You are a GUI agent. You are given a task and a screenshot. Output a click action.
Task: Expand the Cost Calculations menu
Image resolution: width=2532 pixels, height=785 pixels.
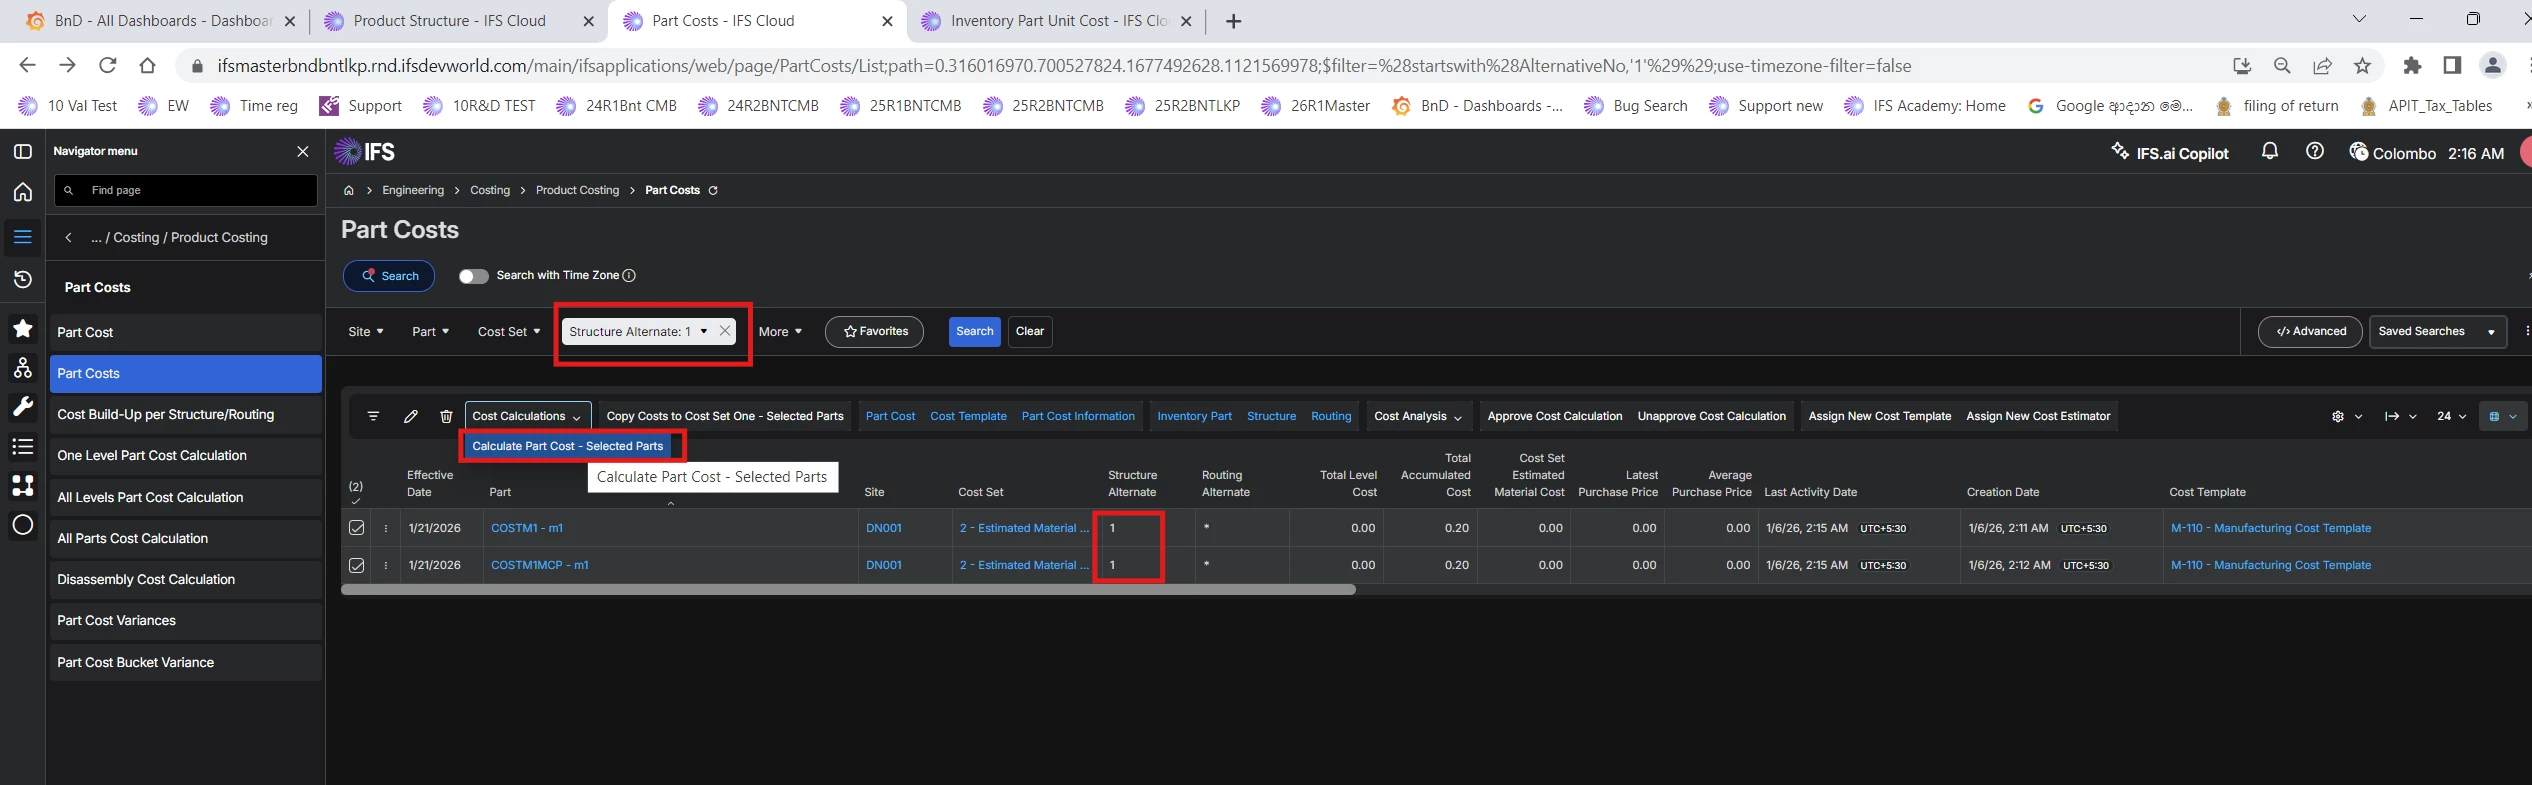pos(527,416)
